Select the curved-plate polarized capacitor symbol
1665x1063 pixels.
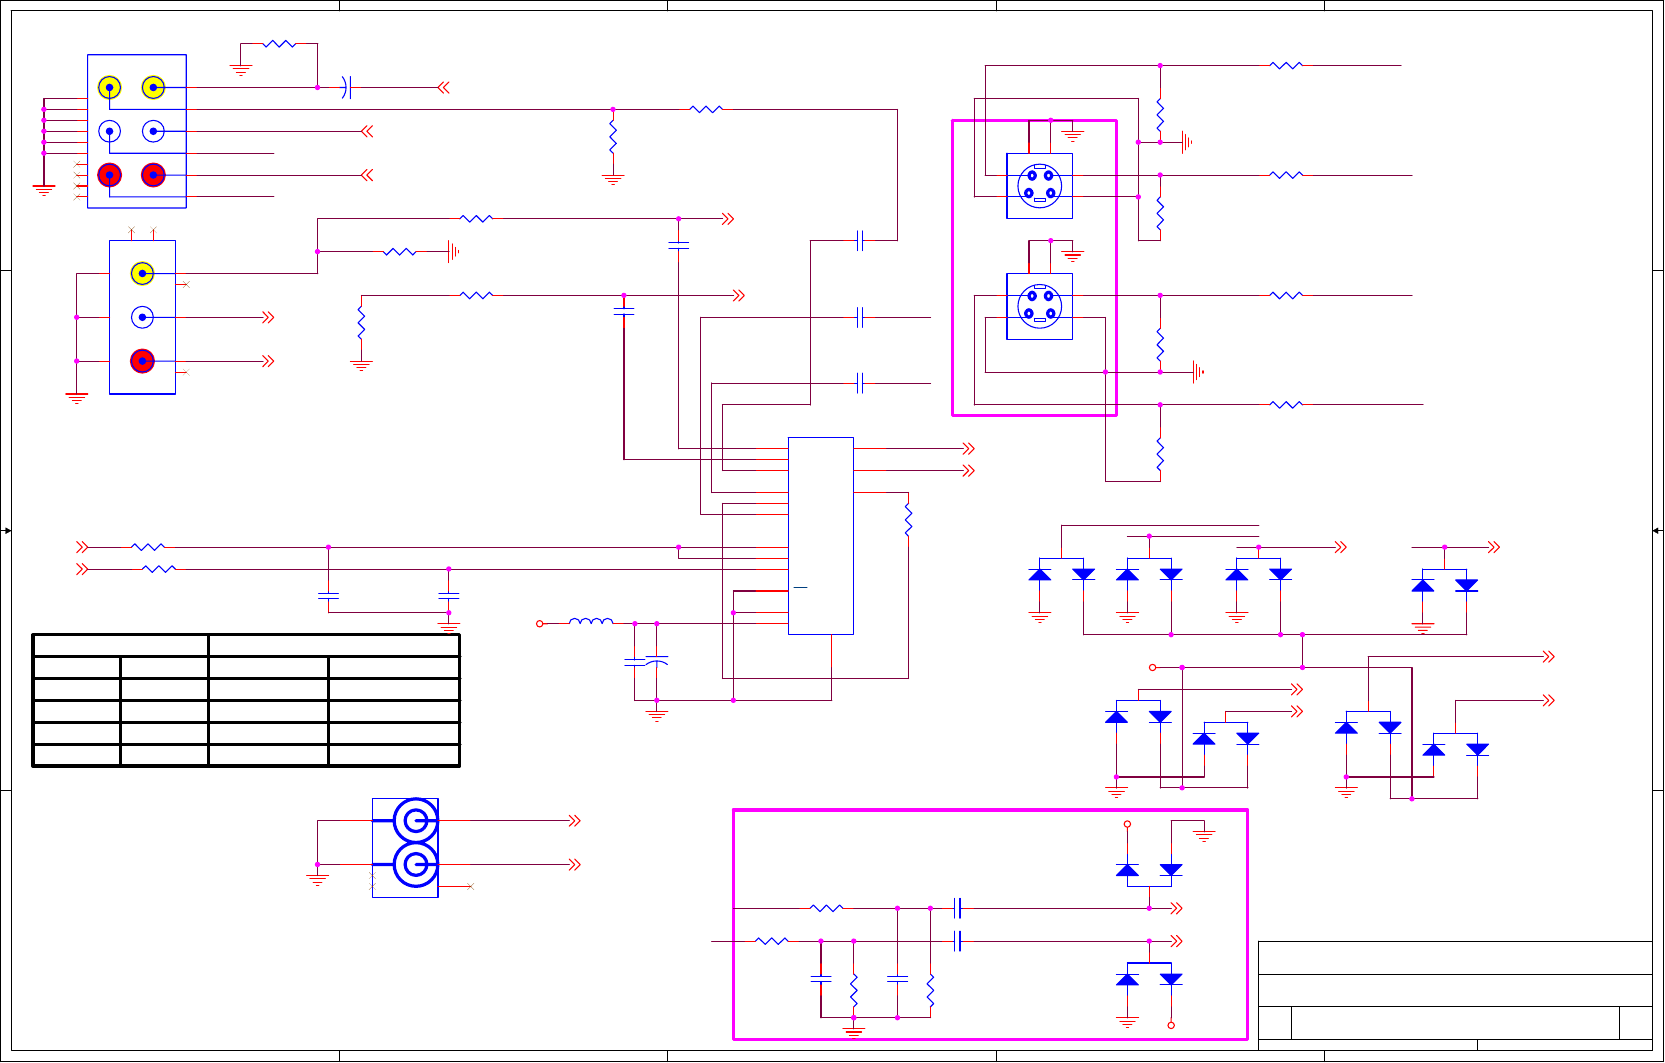(x=657, y=661)
